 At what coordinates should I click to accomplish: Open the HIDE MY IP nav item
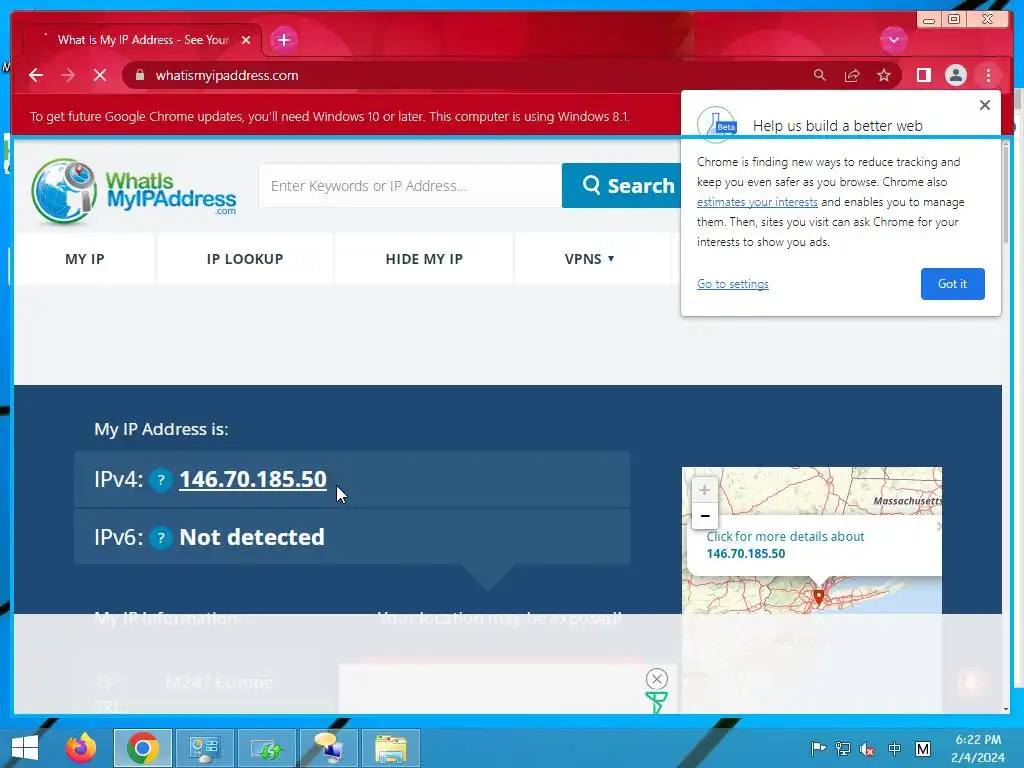click(424, 259)
